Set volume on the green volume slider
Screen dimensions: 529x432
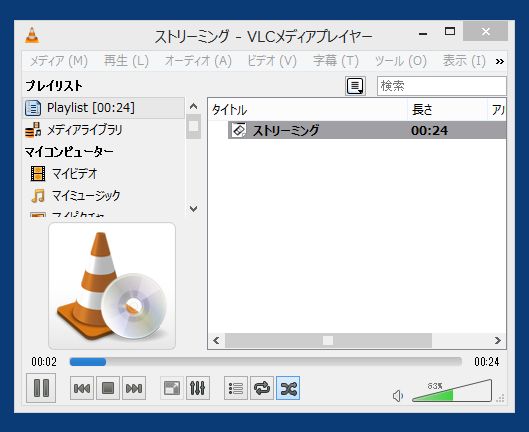click(x=452, y=391)
